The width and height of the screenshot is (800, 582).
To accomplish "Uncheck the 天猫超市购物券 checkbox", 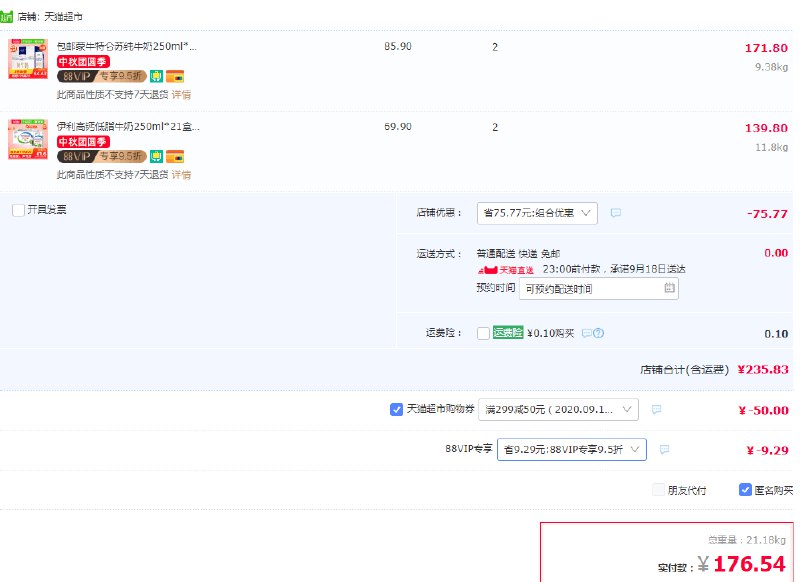I will pos(396,410).
